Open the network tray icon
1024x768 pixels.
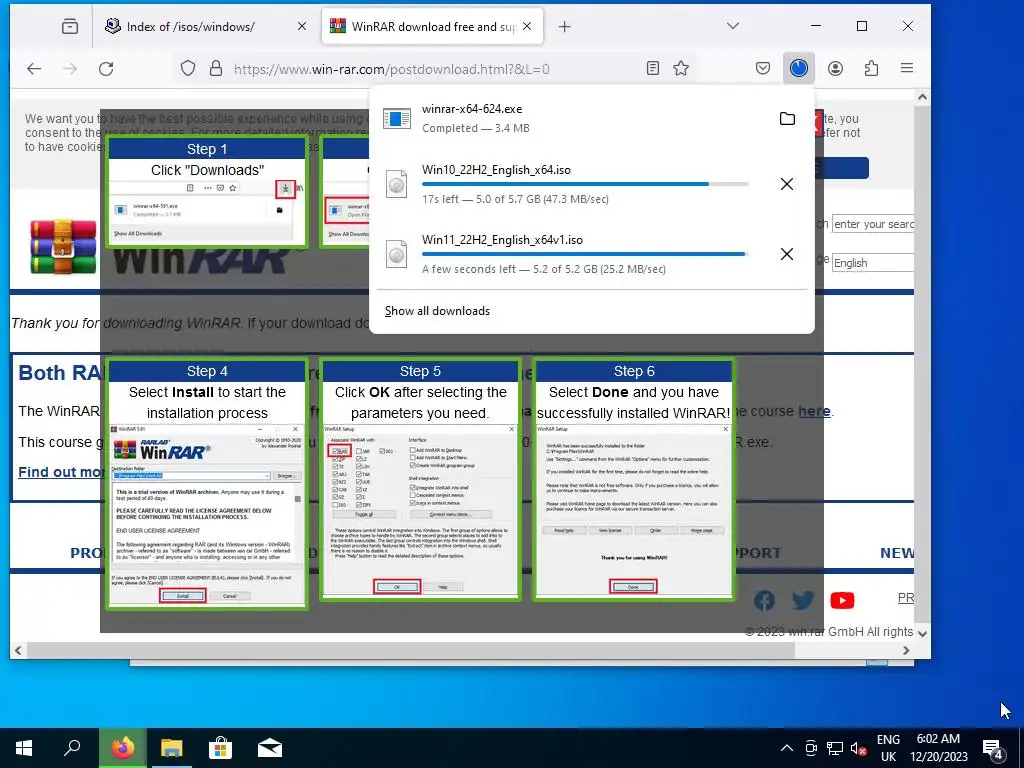click(835, 748)
